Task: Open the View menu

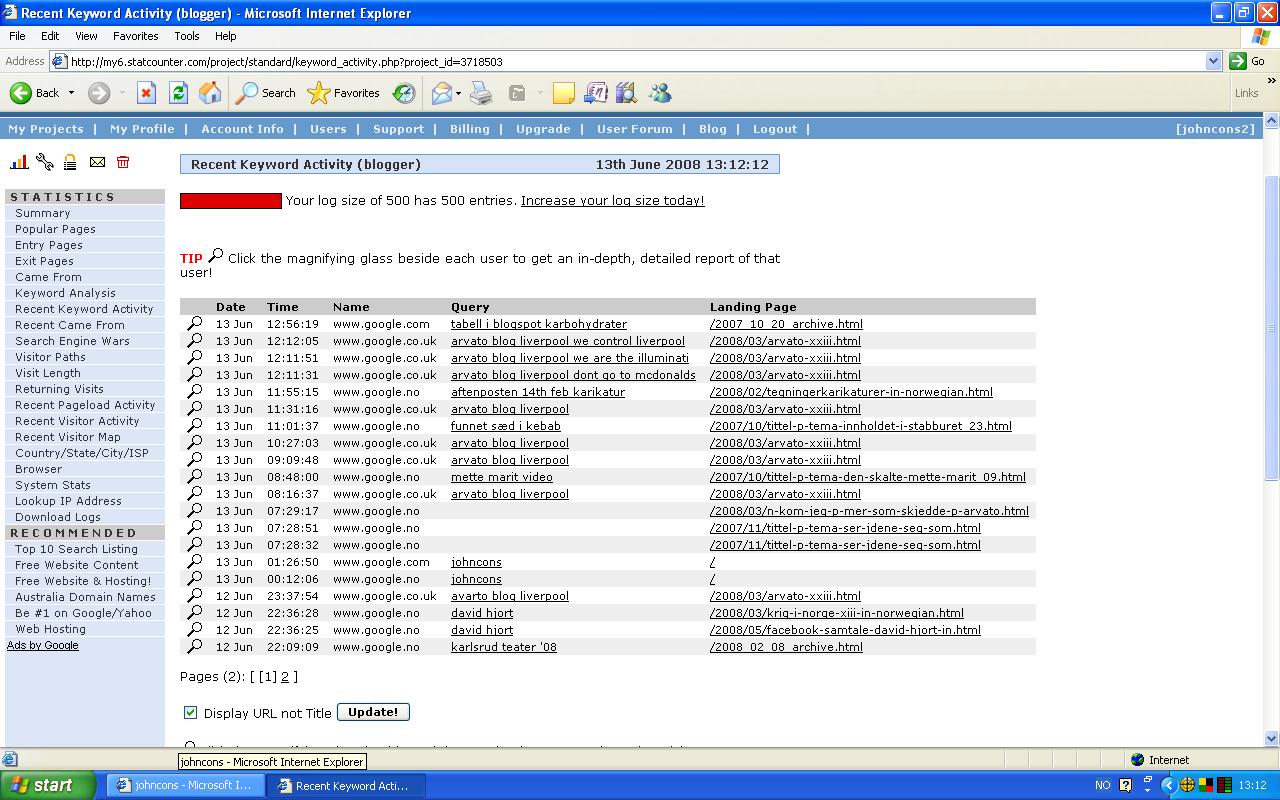Action: [86, 36]
